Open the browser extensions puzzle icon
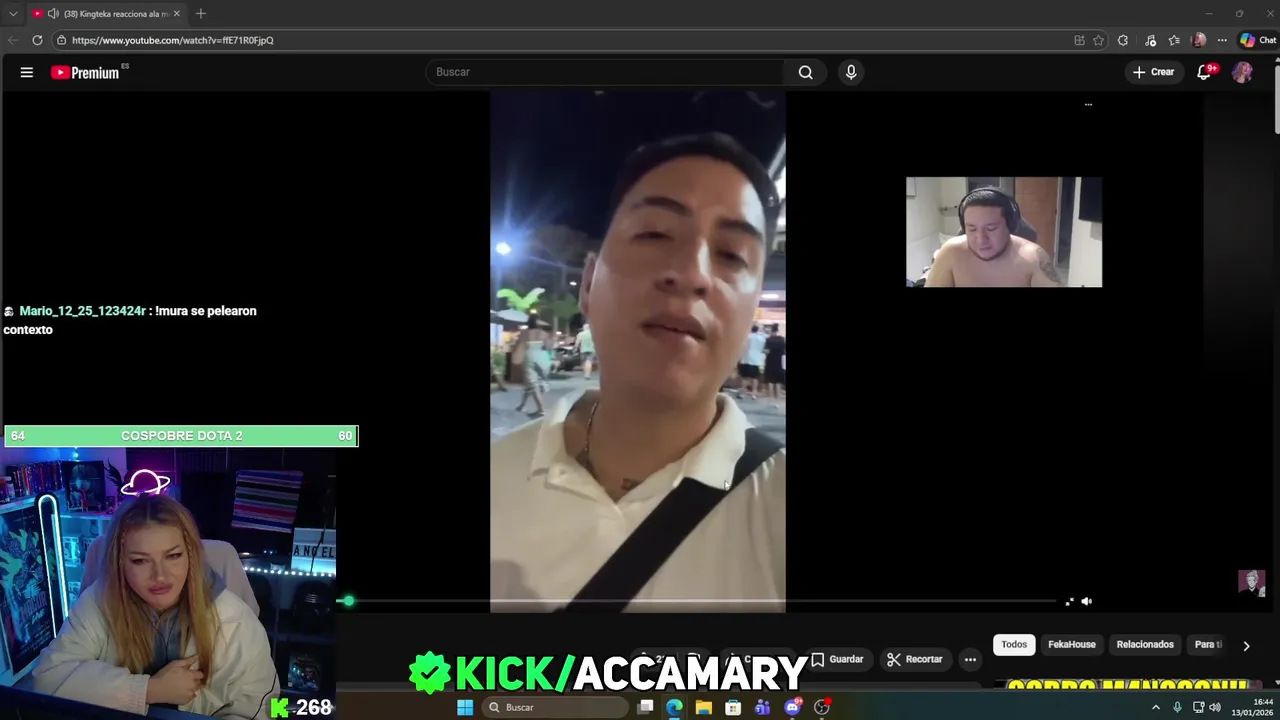The height and width of the screenshot is (720, 1280). coord(1123,40)
